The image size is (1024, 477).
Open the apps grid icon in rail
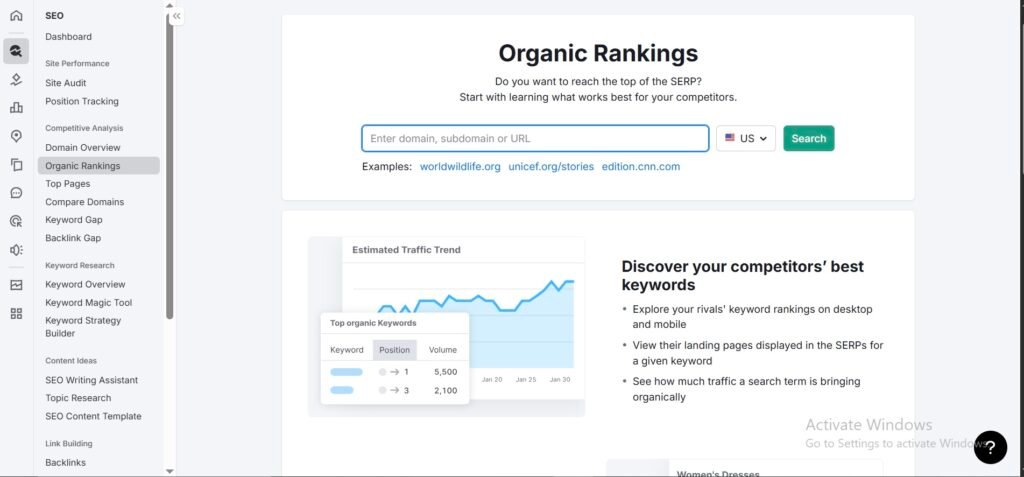tap(16, 313)
